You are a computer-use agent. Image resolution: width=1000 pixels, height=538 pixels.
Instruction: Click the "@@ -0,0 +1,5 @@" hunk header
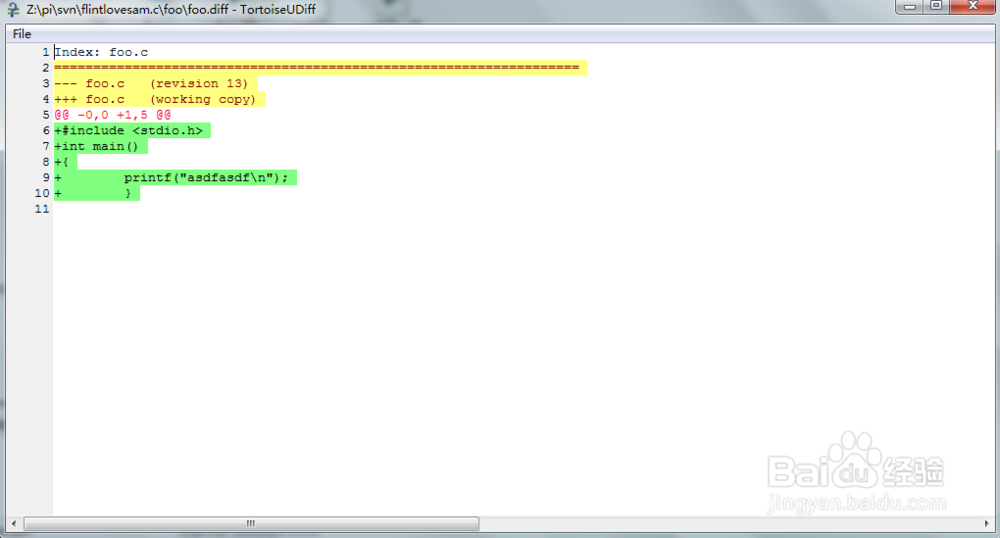[x=113, y=115]
